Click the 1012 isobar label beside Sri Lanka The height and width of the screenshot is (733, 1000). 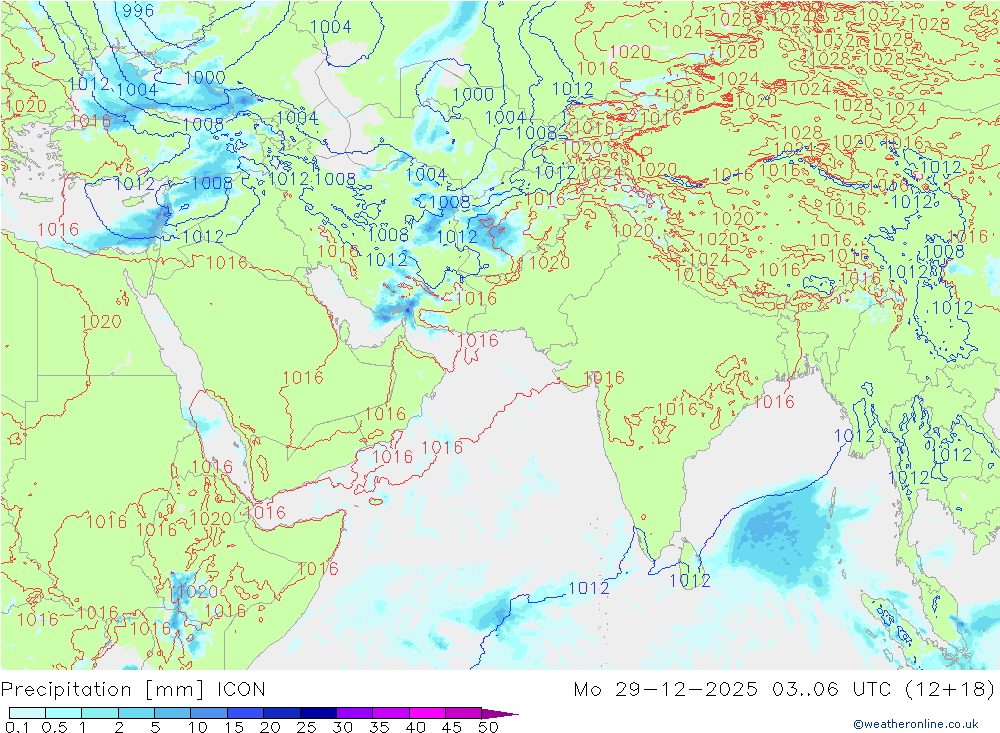point(690,580)
